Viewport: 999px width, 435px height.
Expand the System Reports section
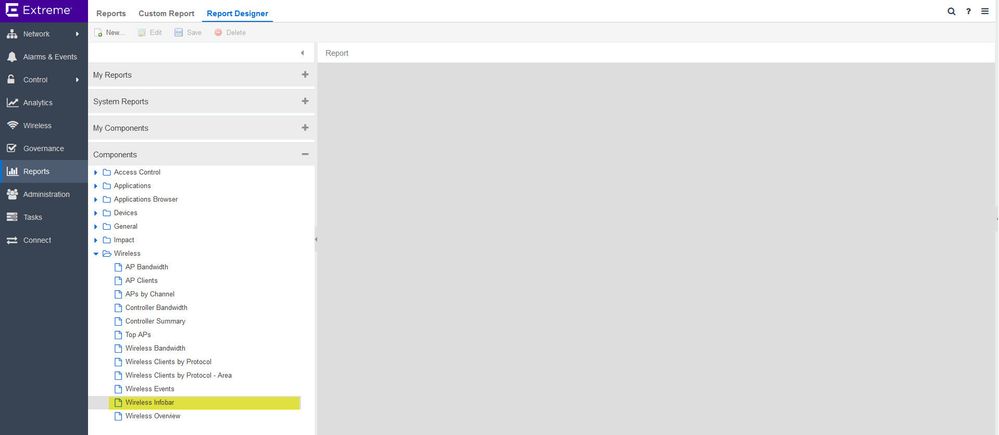point(304,101)
